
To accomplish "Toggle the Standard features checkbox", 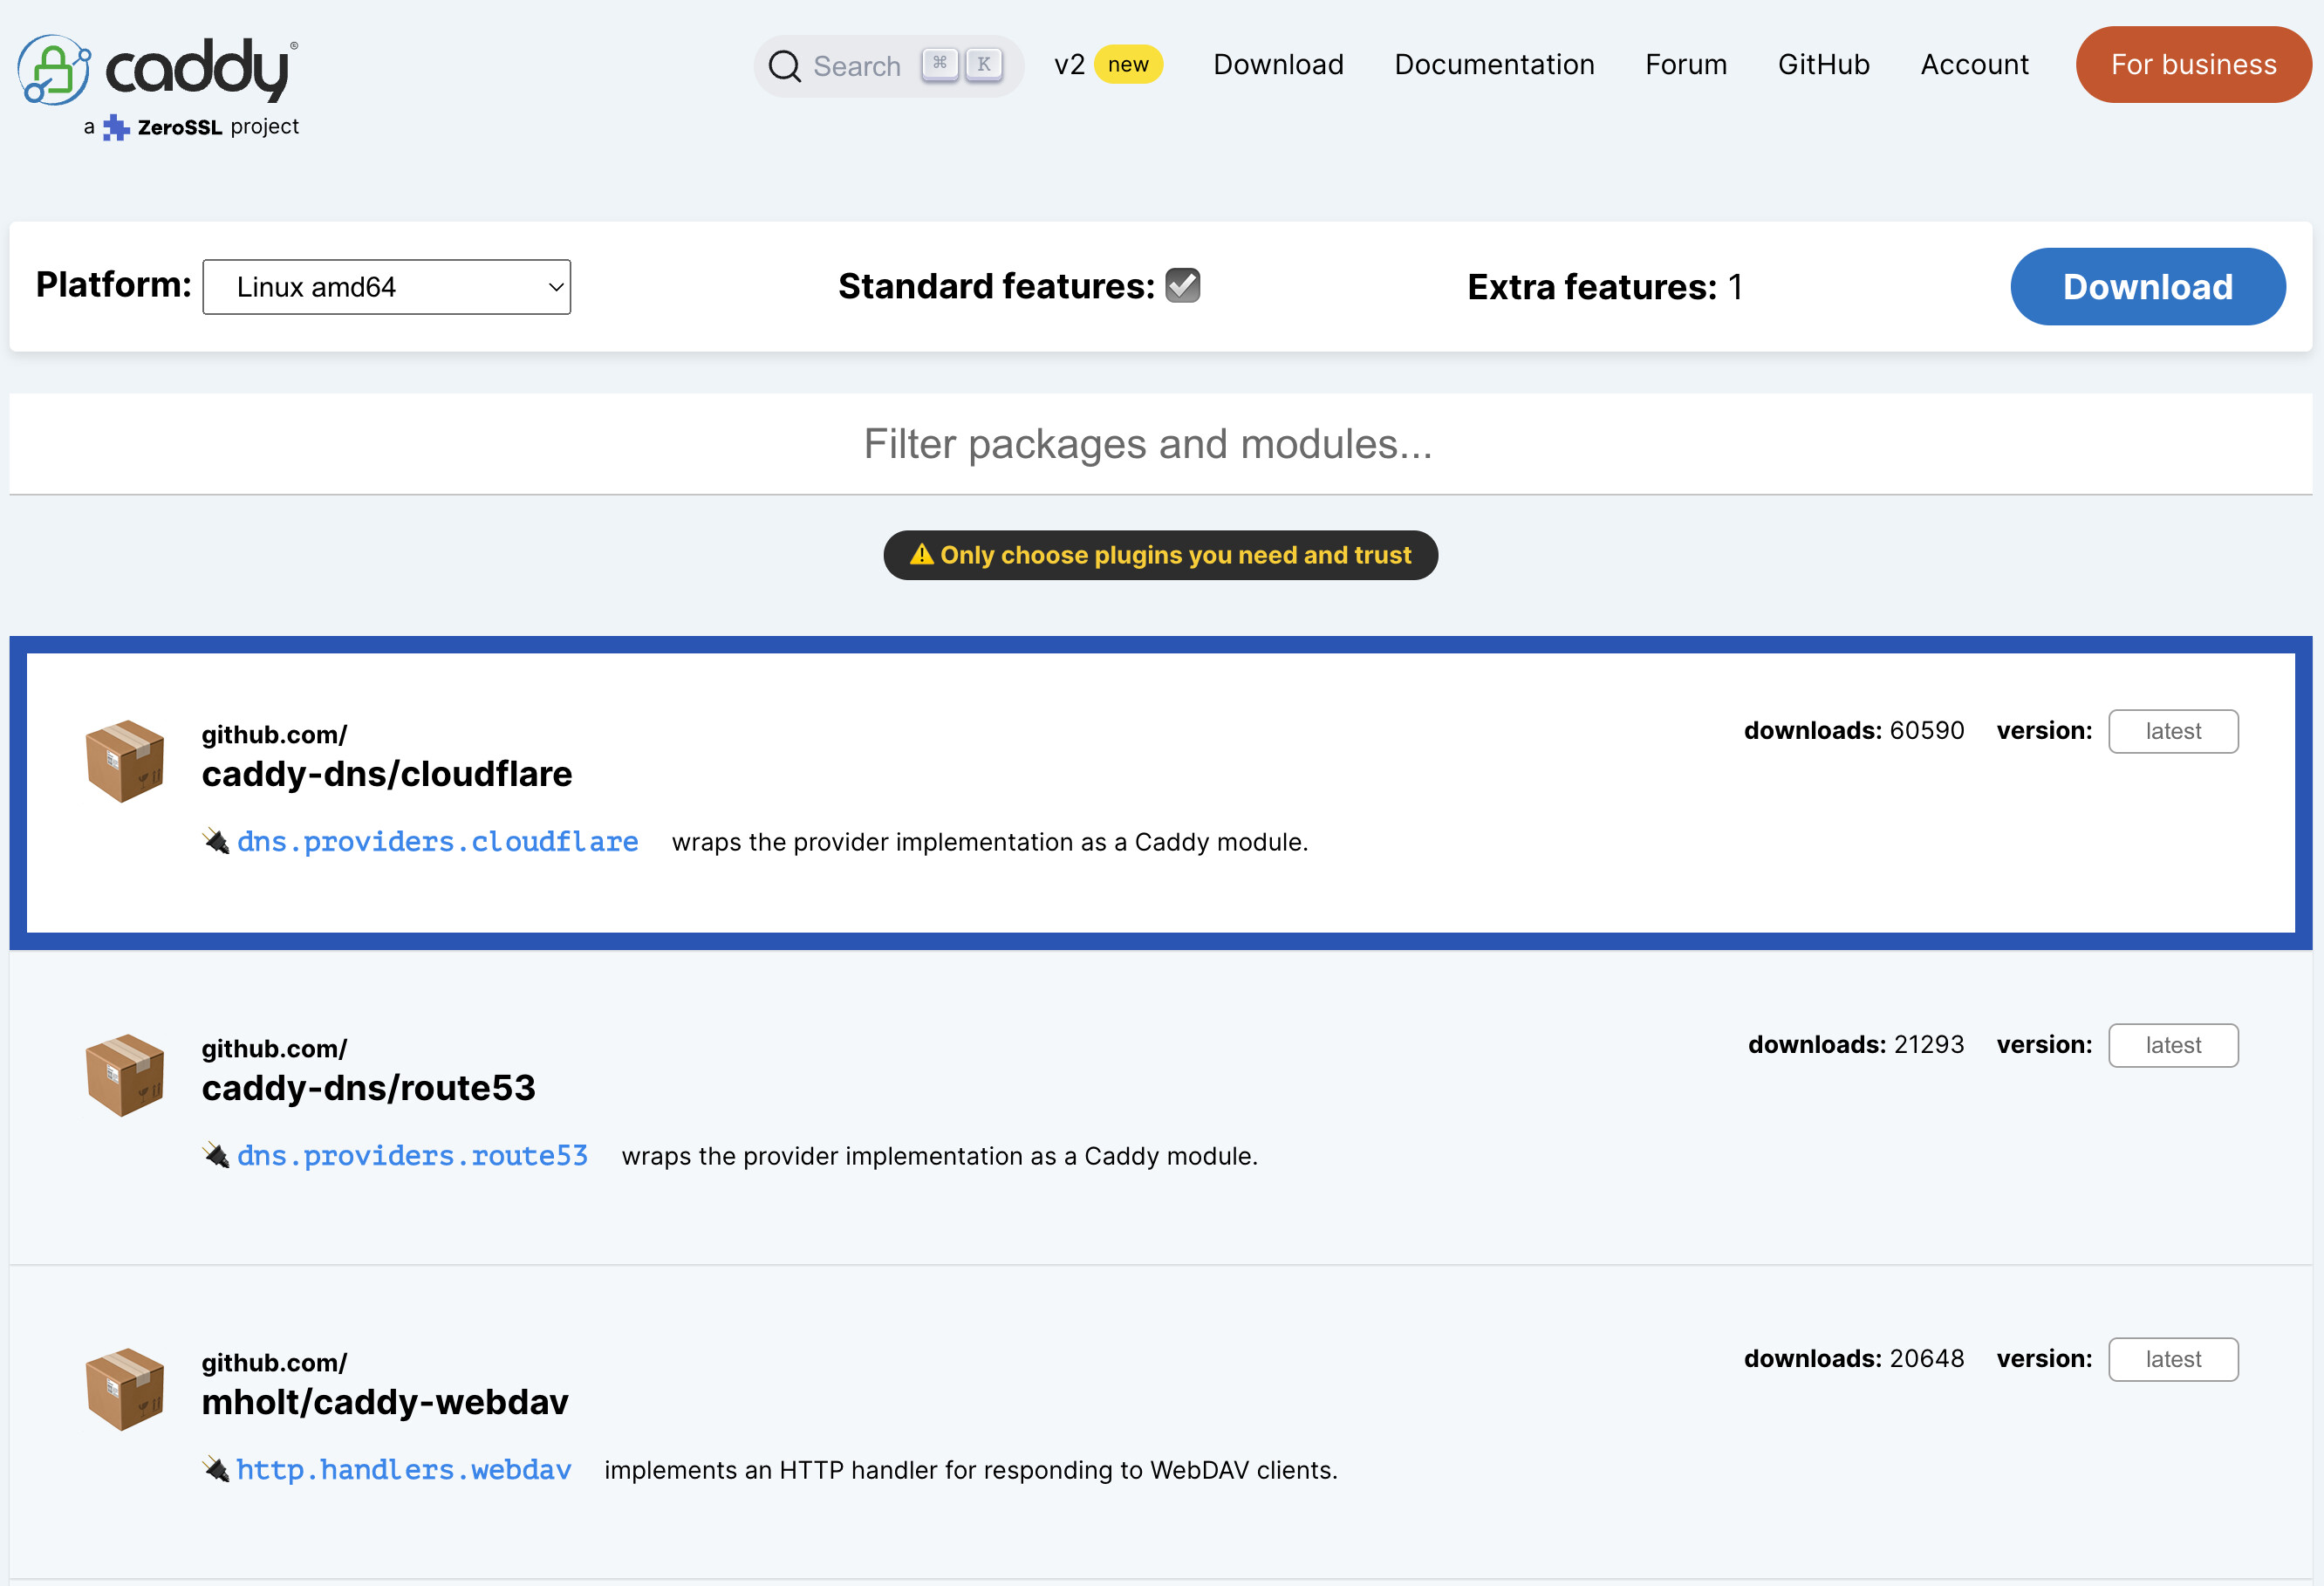I will click(1183, 286).
